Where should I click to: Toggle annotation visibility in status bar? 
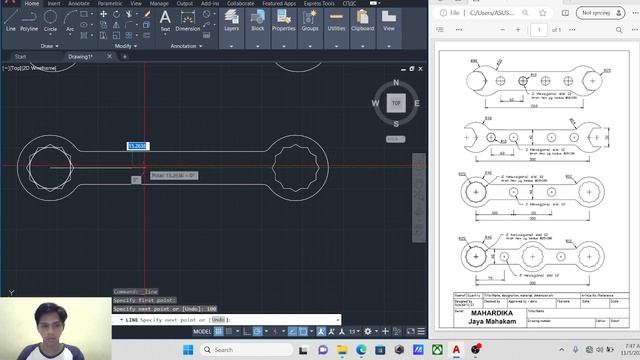tap(321, 331)
